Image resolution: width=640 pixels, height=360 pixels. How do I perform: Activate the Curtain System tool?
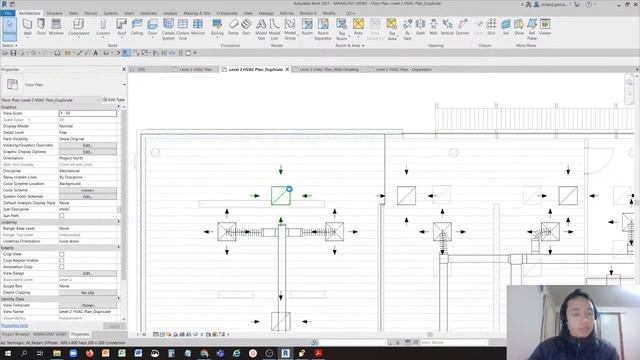pyautogui.click(x=168, y=29)
